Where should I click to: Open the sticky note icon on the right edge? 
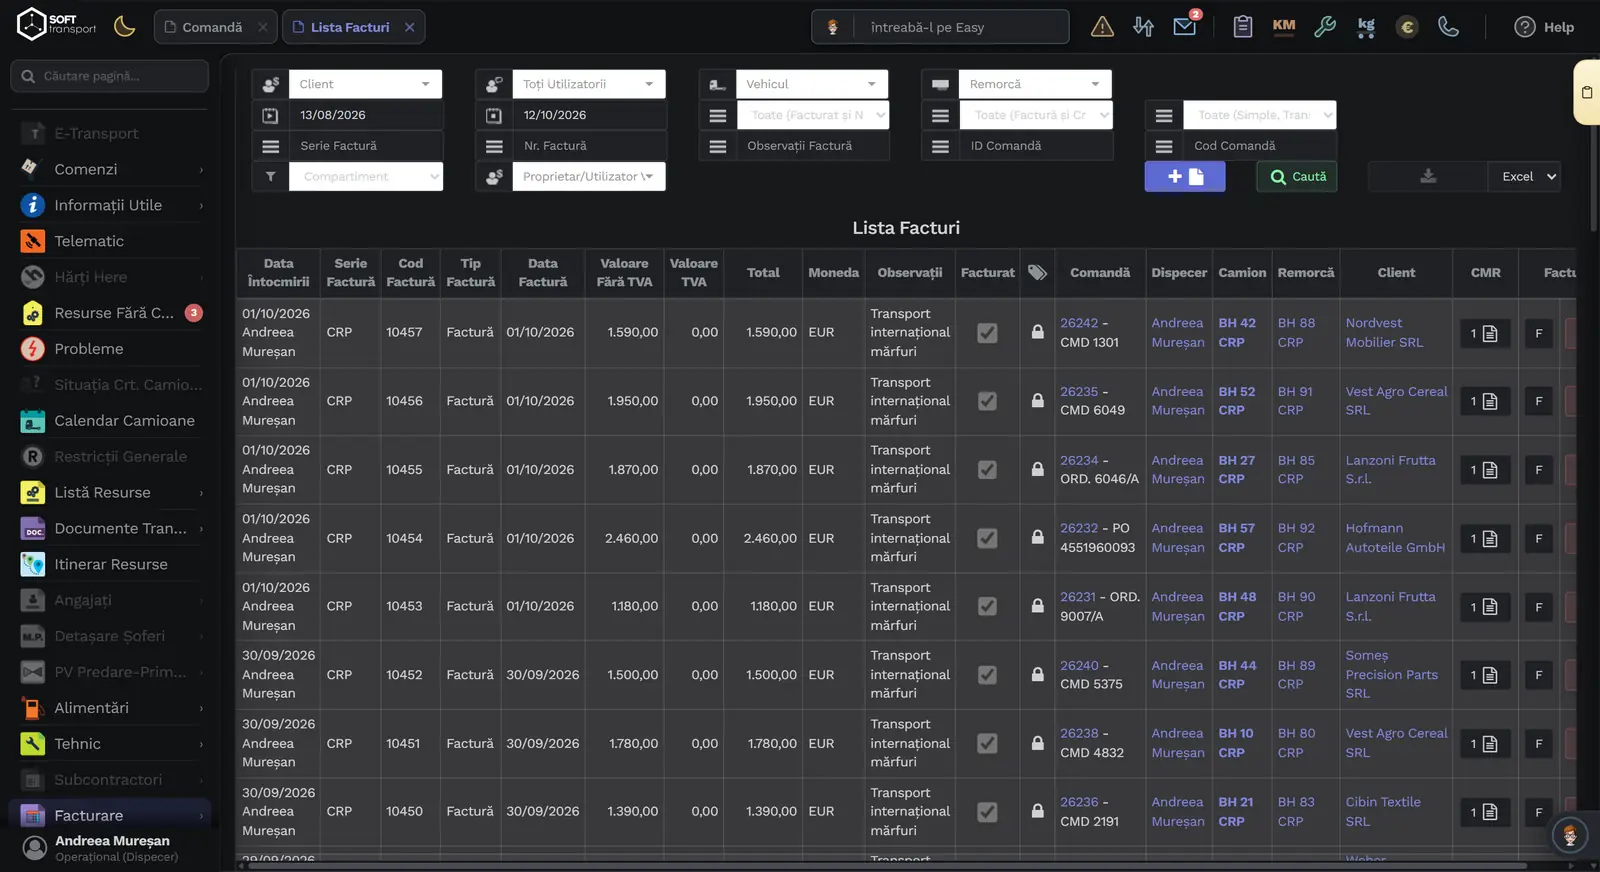pos(1587,92)
